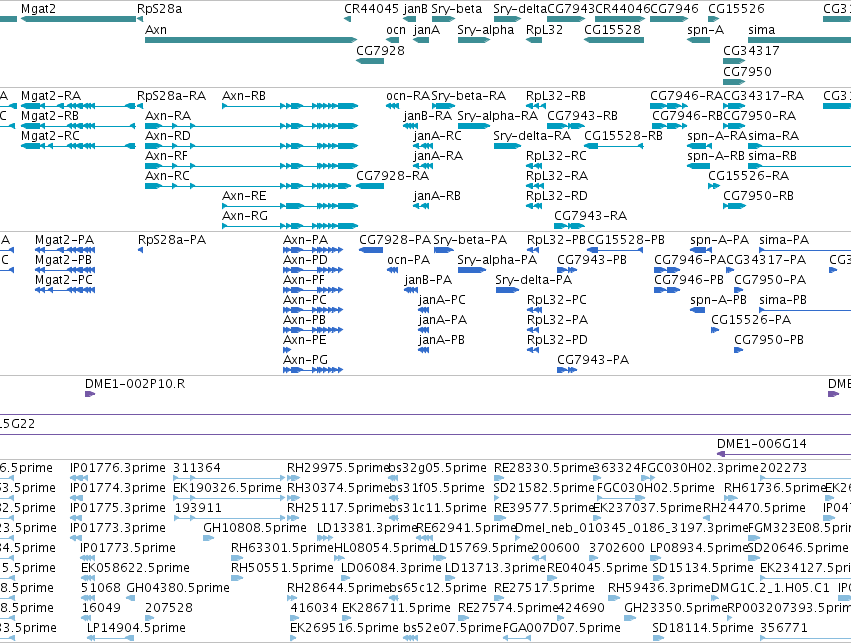Select the CG15526-PA protein label
The image size is (851, 643).
[751, 320]
